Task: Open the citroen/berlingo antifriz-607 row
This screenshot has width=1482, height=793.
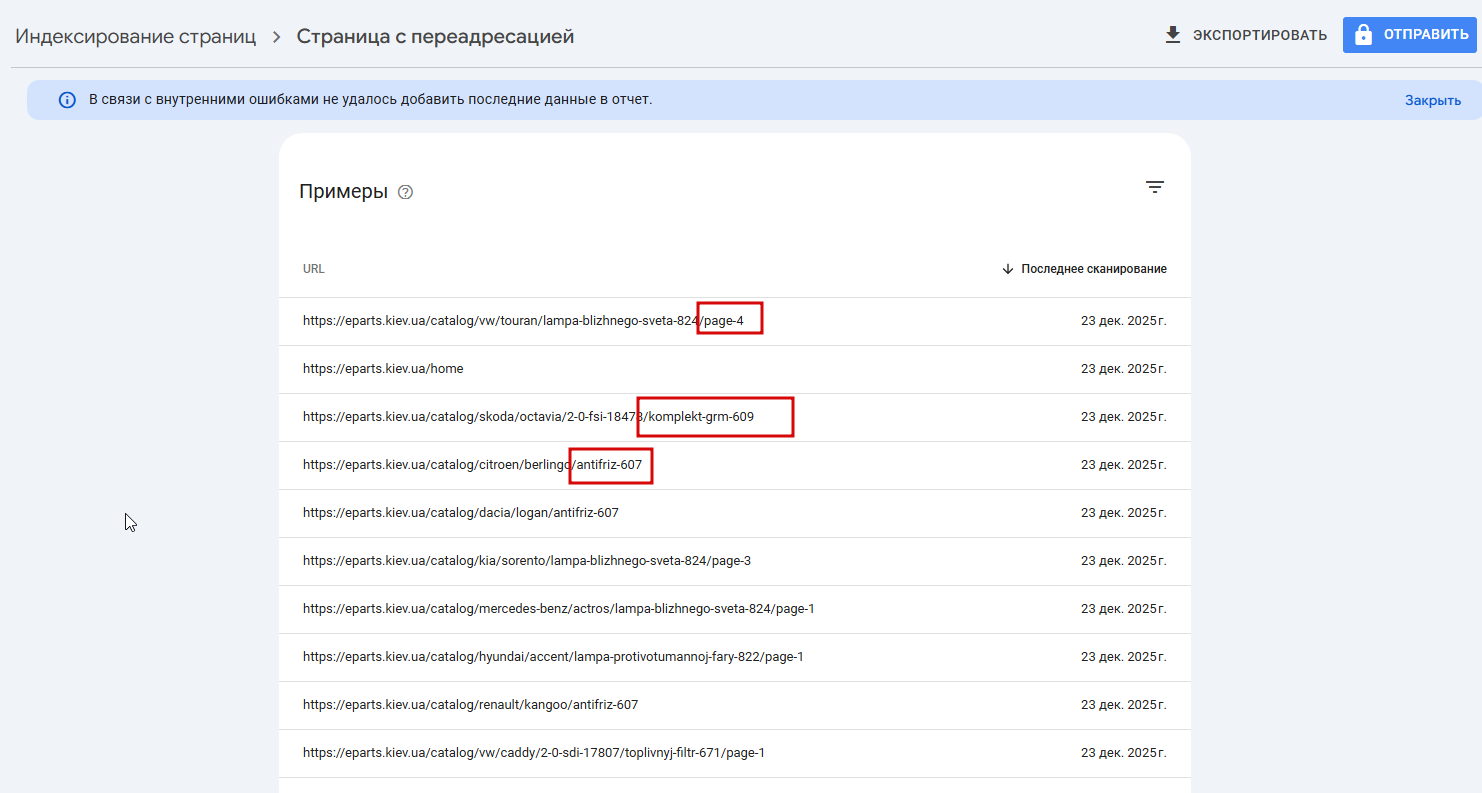Action: tap(735, 465)
